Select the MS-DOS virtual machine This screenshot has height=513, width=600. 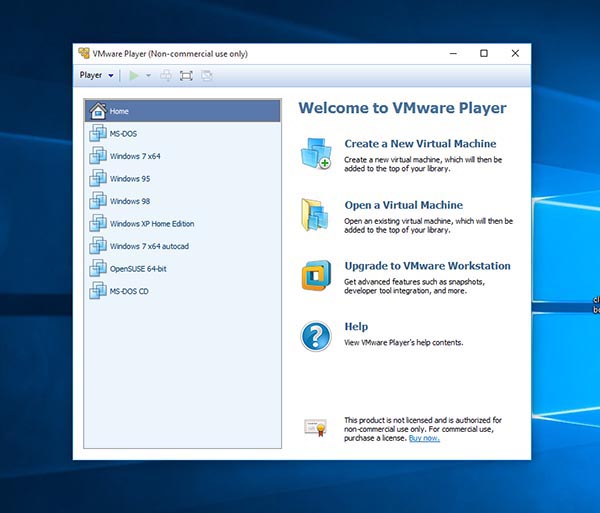click(183, 134)
